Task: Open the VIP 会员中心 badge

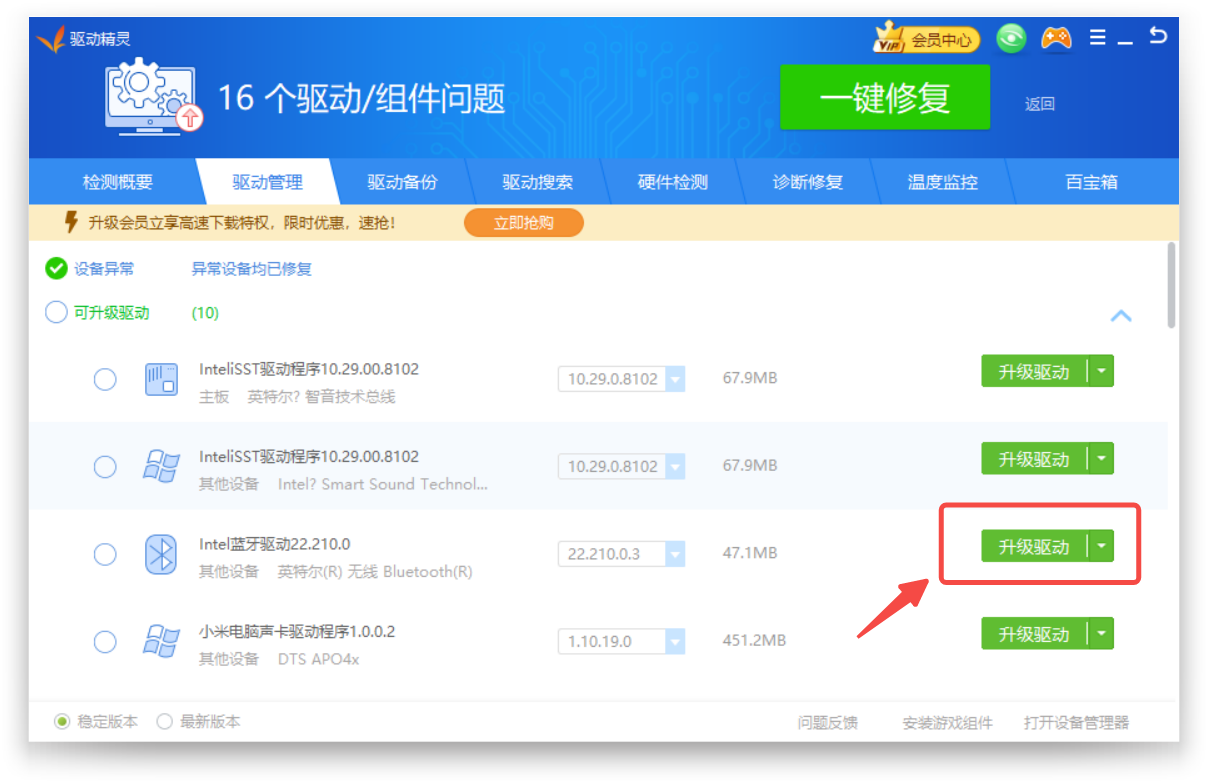Action: (926, 40)
